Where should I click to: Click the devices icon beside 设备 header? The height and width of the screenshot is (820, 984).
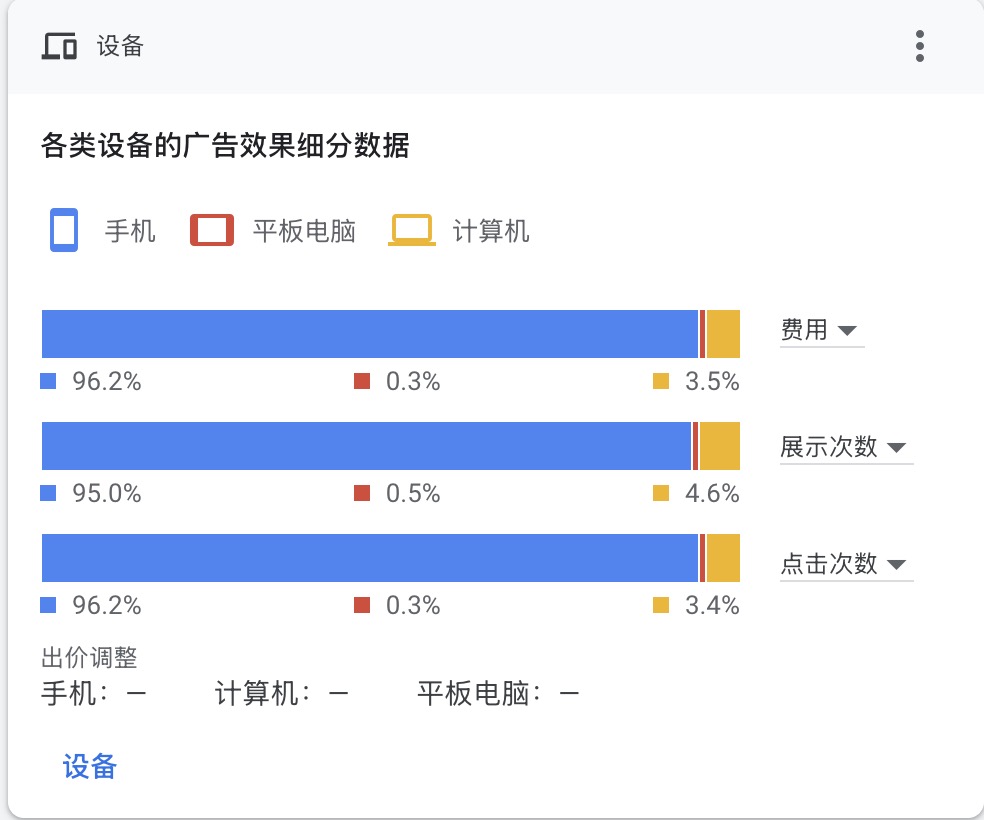[59, 46]
